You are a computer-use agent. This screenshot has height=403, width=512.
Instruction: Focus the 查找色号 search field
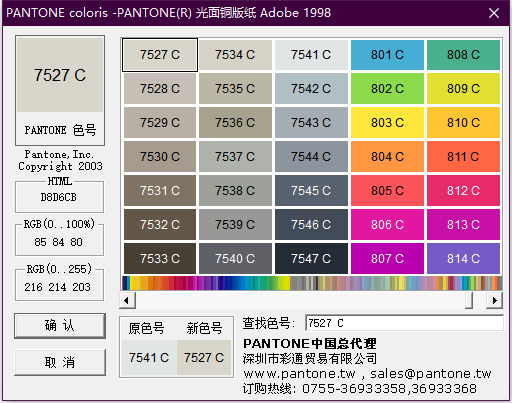[x=404, y=323]
